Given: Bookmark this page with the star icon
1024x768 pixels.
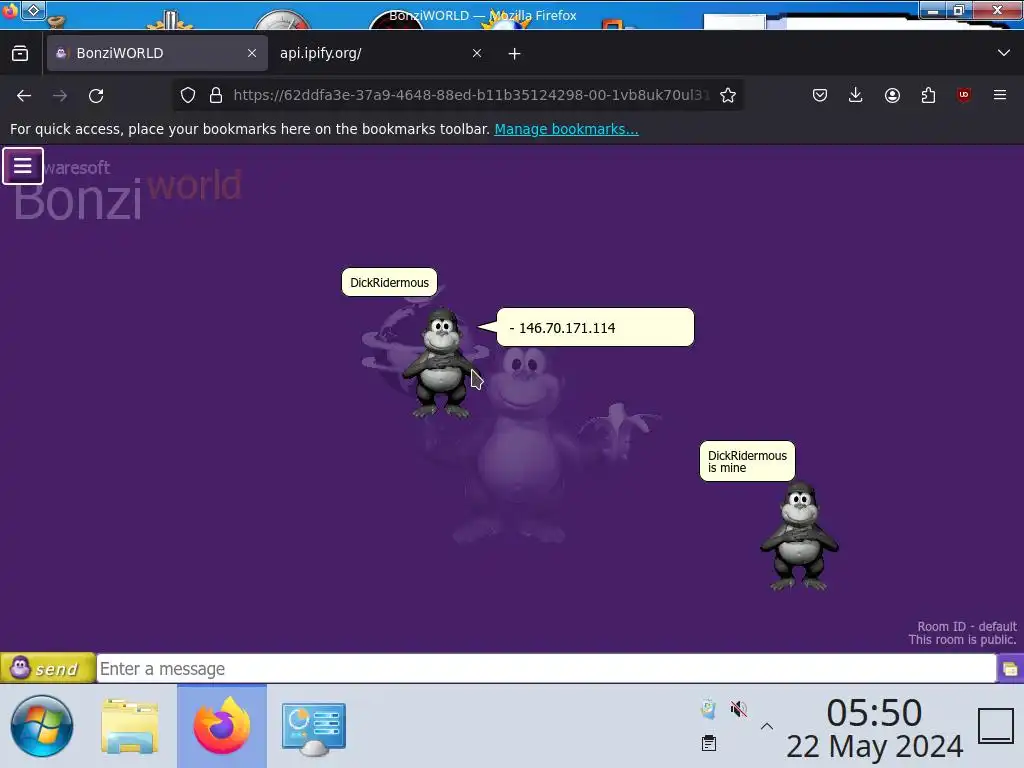Looking at the screenshot, I should [728, 95].
